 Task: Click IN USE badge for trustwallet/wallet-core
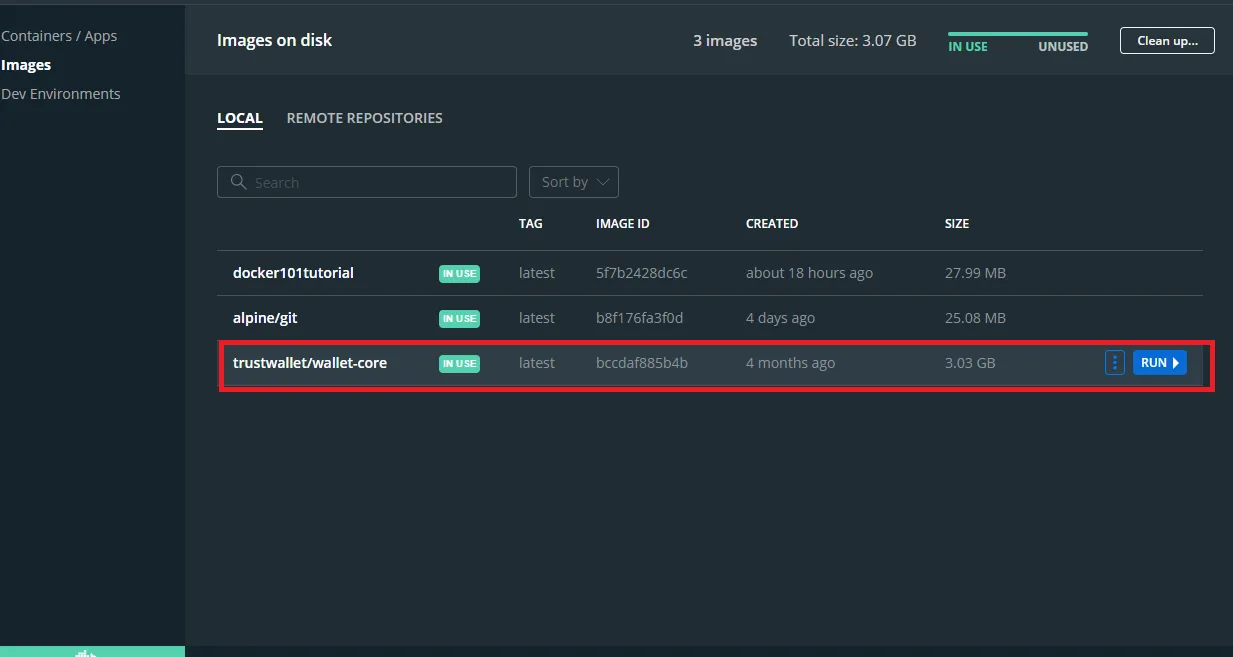pos(459,363)
